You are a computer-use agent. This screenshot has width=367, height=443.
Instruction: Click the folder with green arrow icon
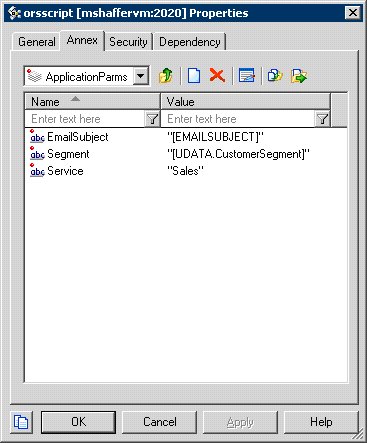[299, 76]
